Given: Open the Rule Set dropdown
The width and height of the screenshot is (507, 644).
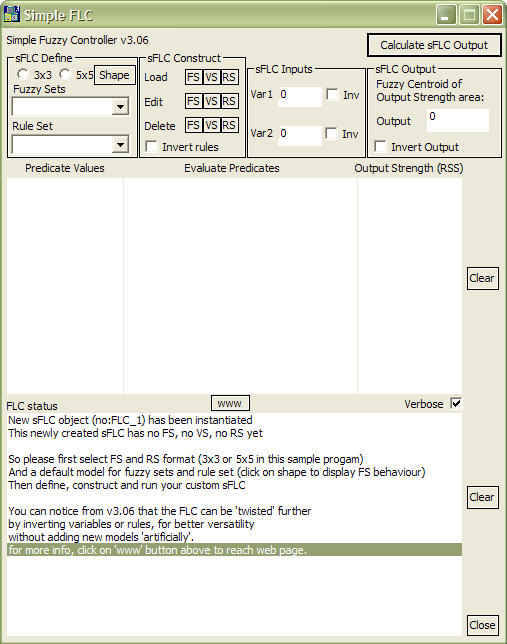Looking at the screenshot, I should [x=120, y=145].
